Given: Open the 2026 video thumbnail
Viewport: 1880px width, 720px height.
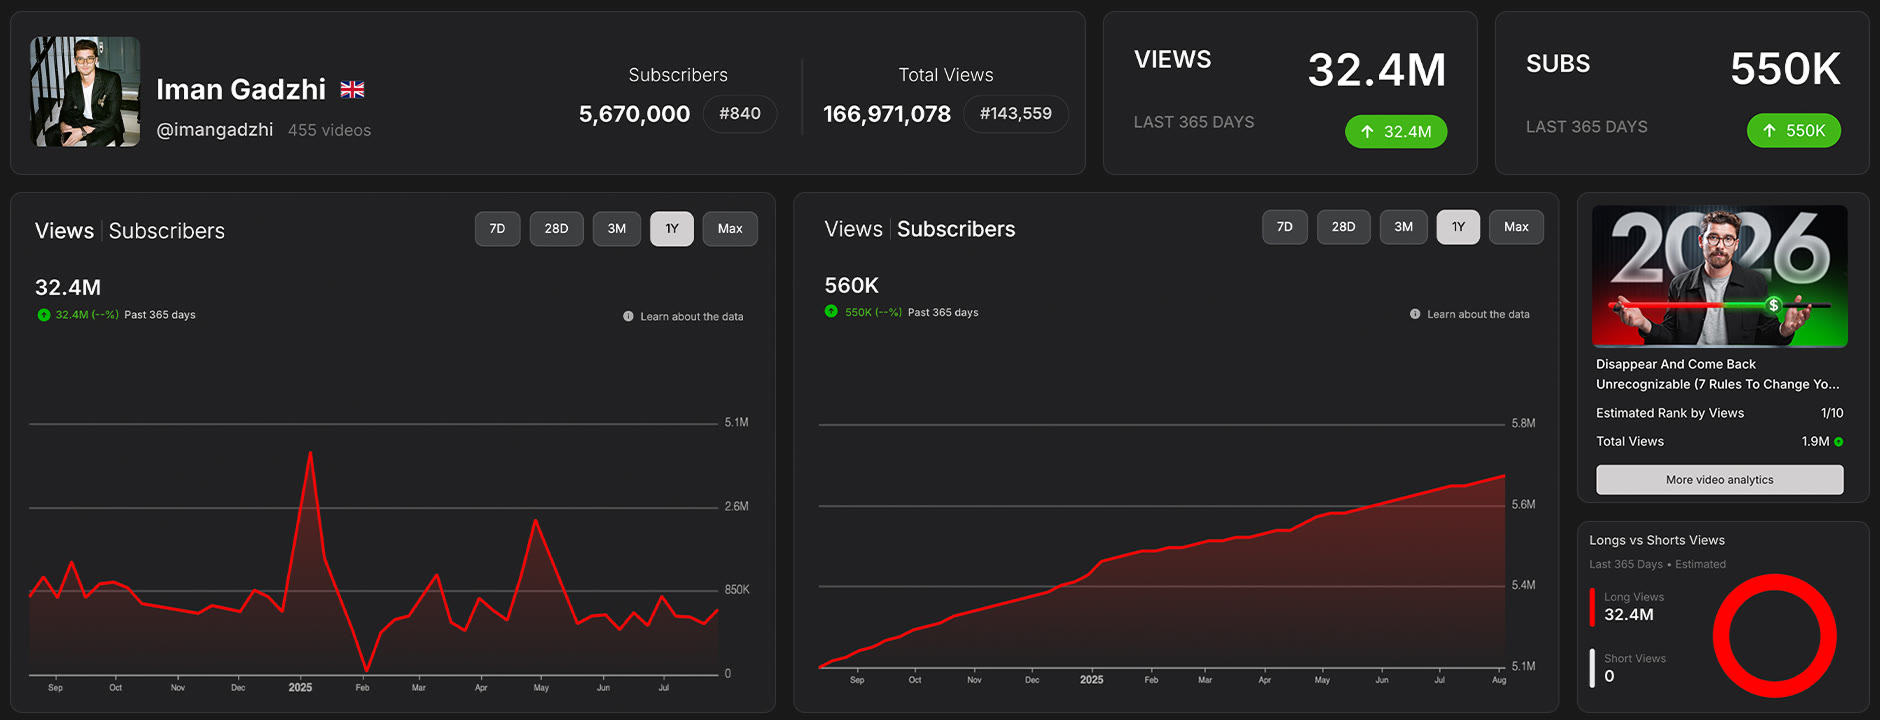Looking at the screenshot, I should pos(1720,276).
